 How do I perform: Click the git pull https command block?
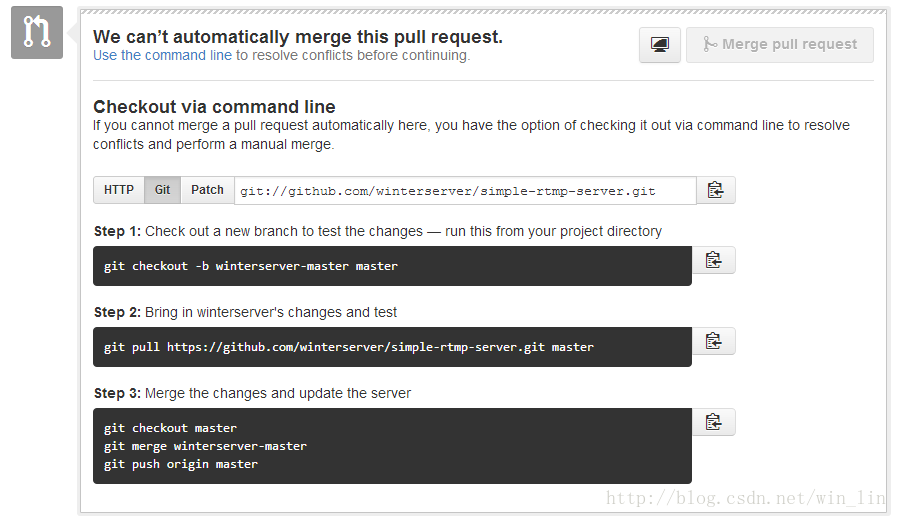click(x=392, y=347)
